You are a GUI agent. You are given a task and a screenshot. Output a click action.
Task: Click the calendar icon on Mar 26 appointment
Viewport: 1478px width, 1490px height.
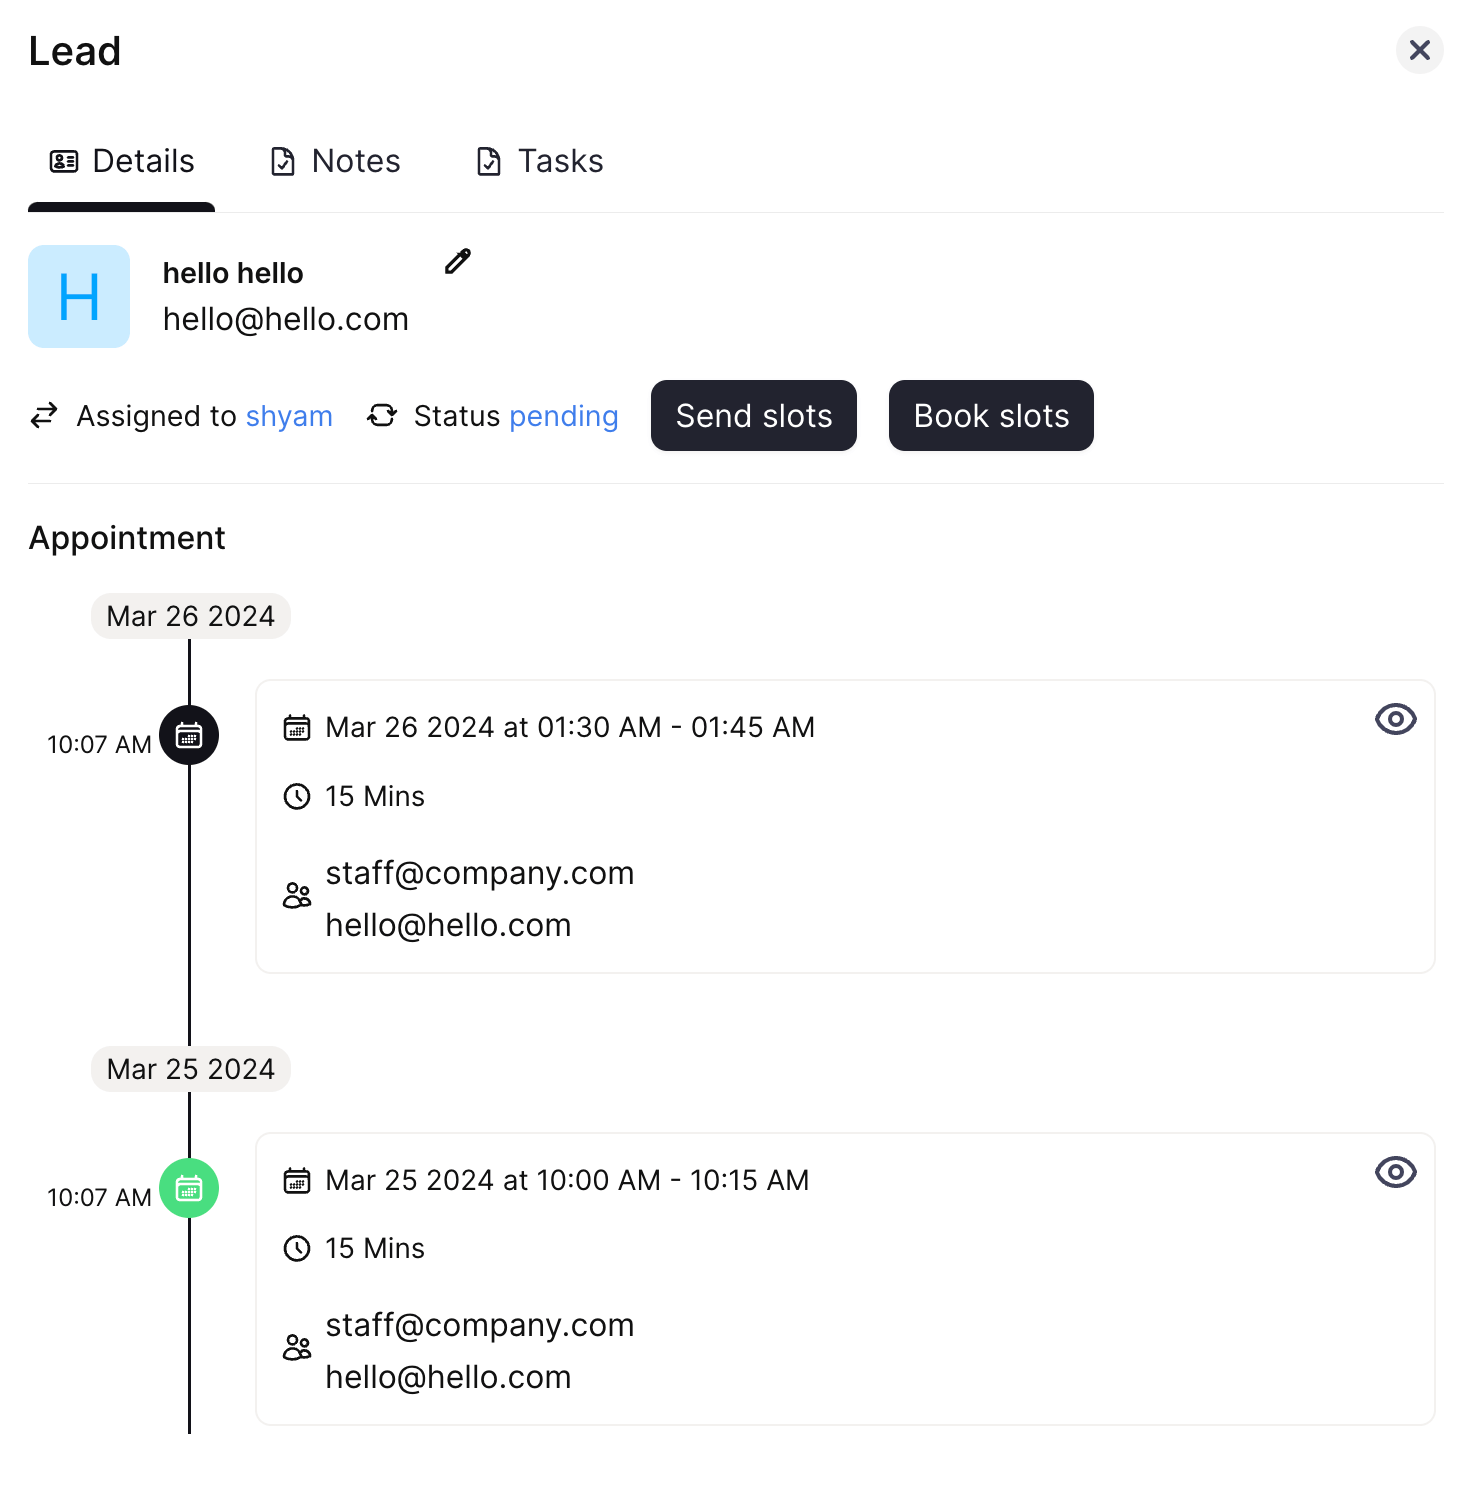(297, 728)
